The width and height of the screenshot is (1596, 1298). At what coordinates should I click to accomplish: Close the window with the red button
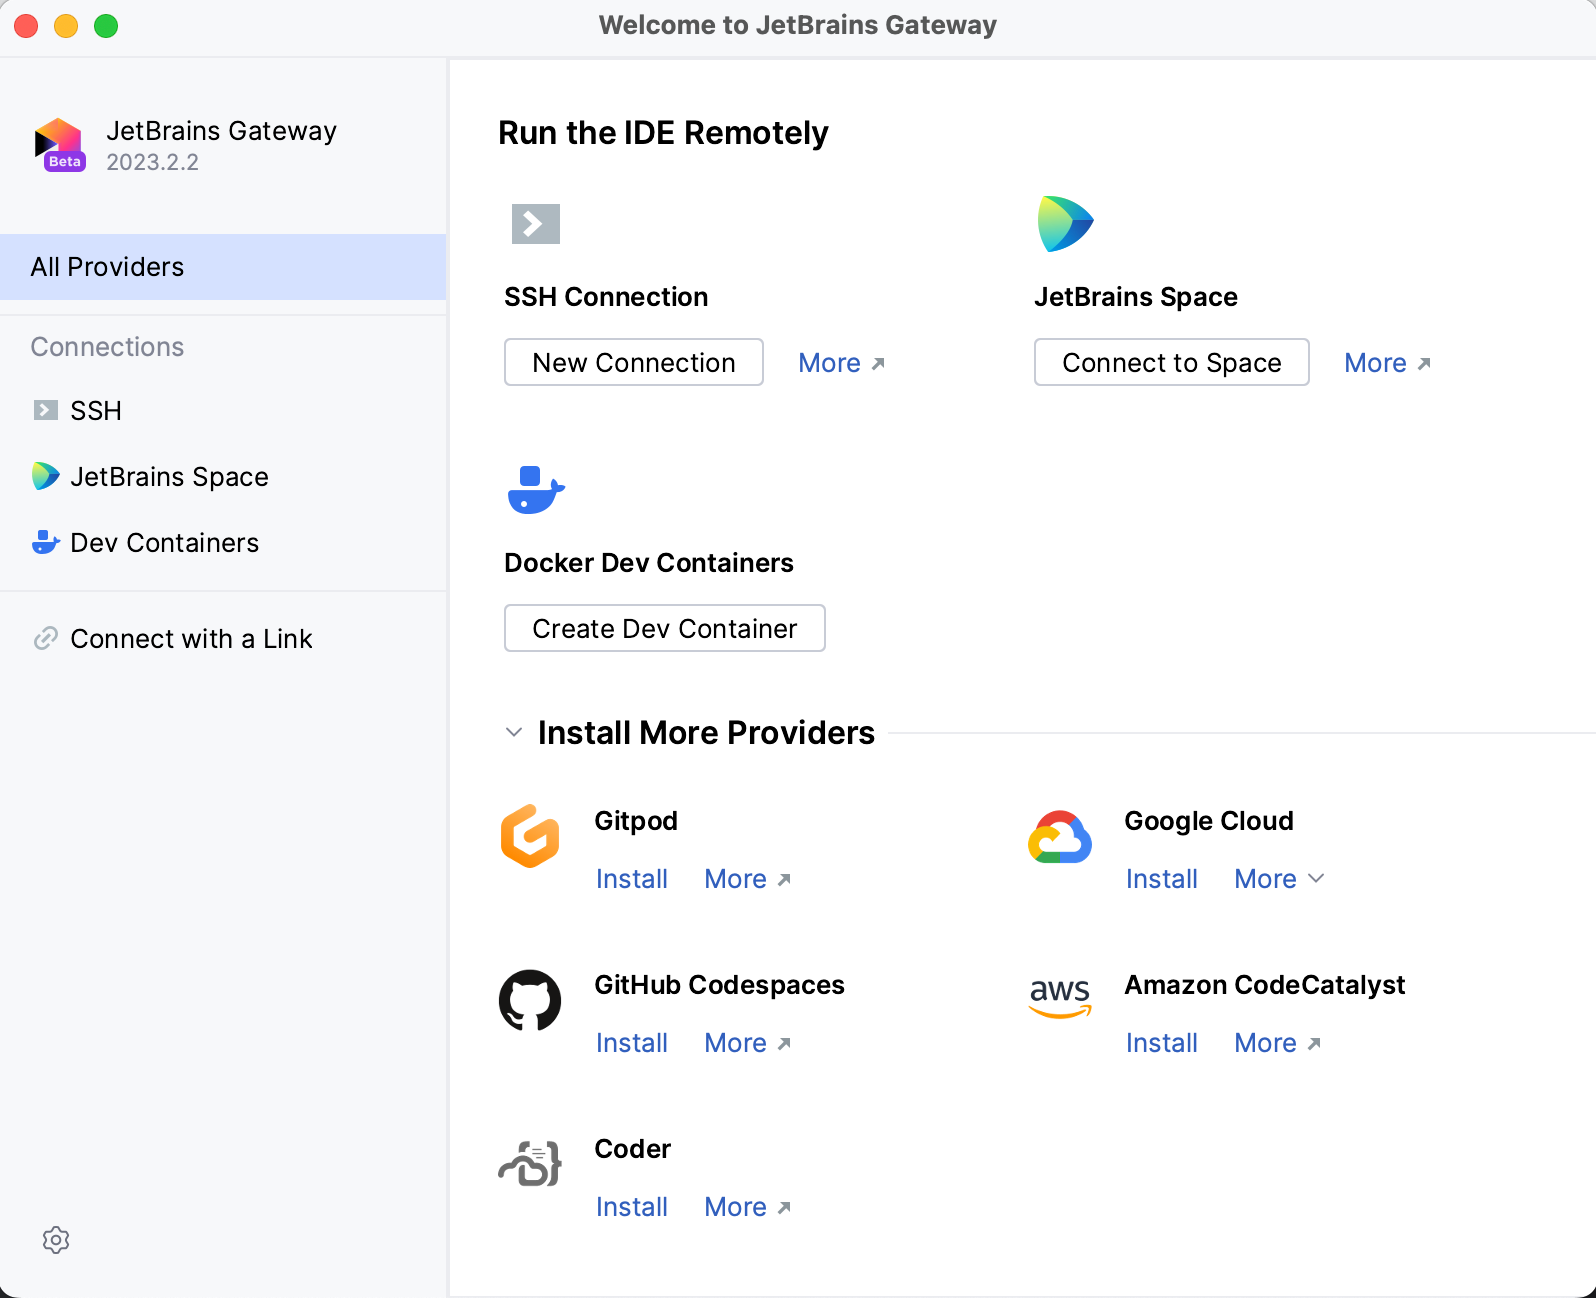tap(27, 26)
